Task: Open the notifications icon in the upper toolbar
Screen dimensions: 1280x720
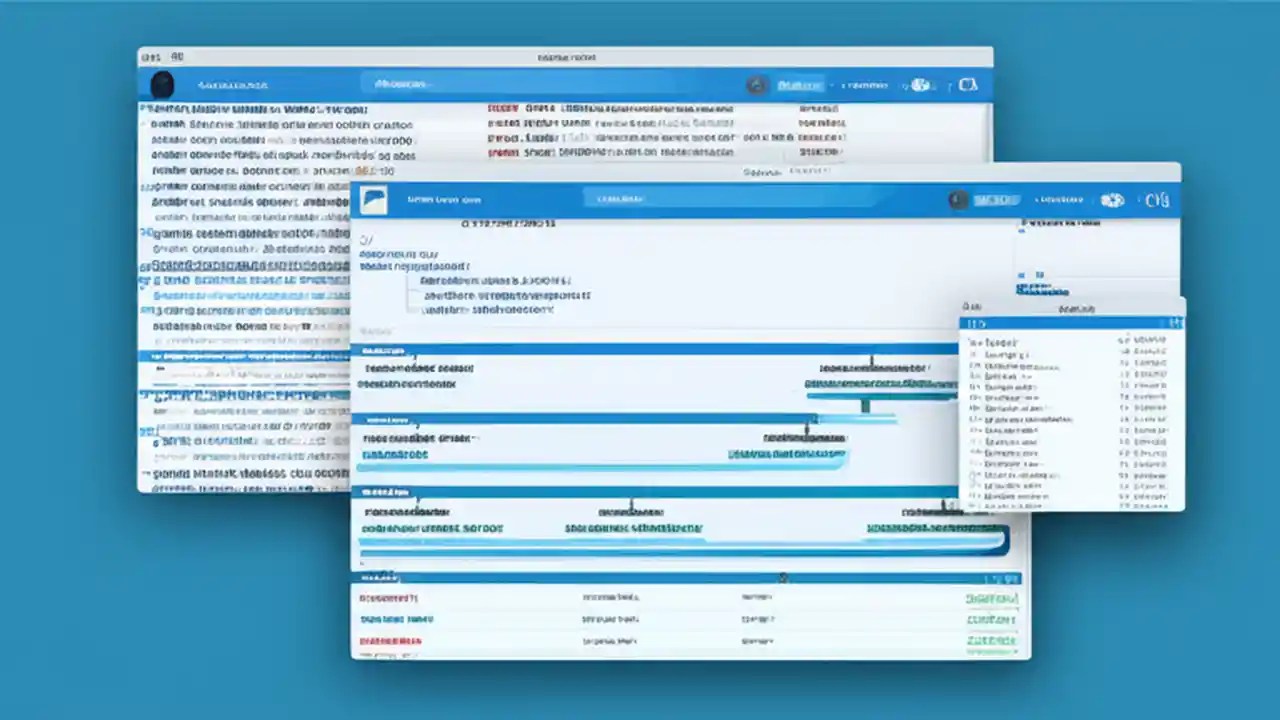Action: coord(920,85)
